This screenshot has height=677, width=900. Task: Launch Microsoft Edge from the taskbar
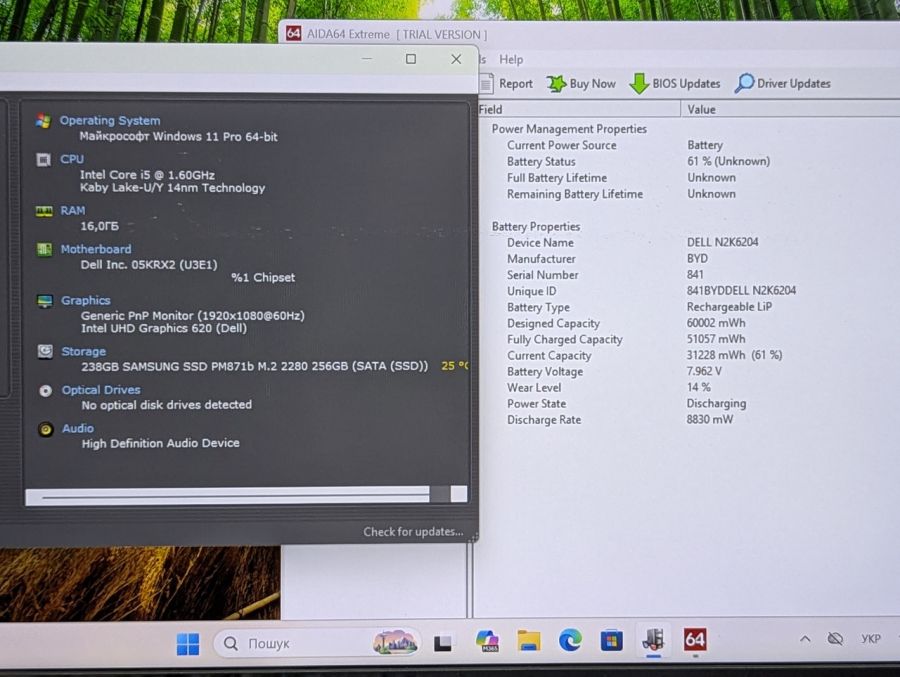point(570,640)
